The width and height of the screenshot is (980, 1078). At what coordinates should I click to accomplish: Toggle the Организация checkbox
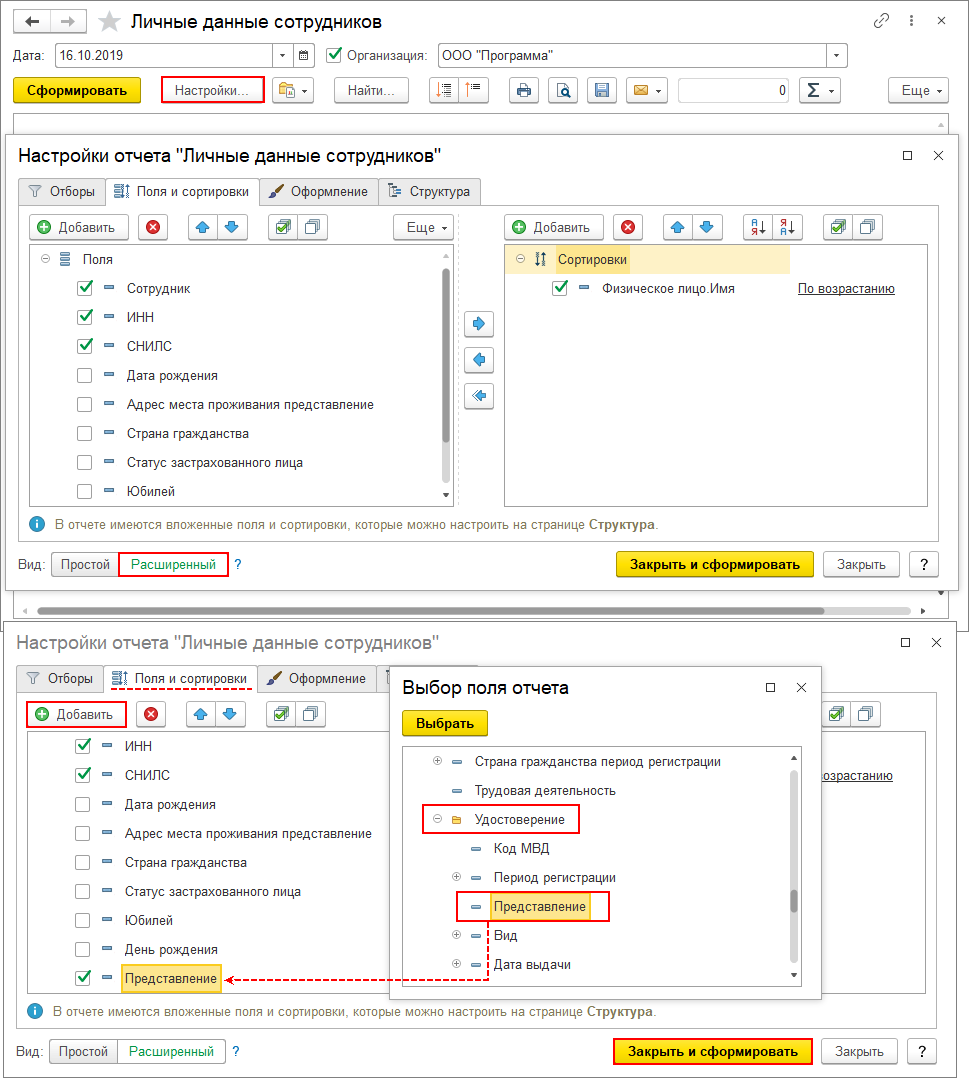coord(335,56)
